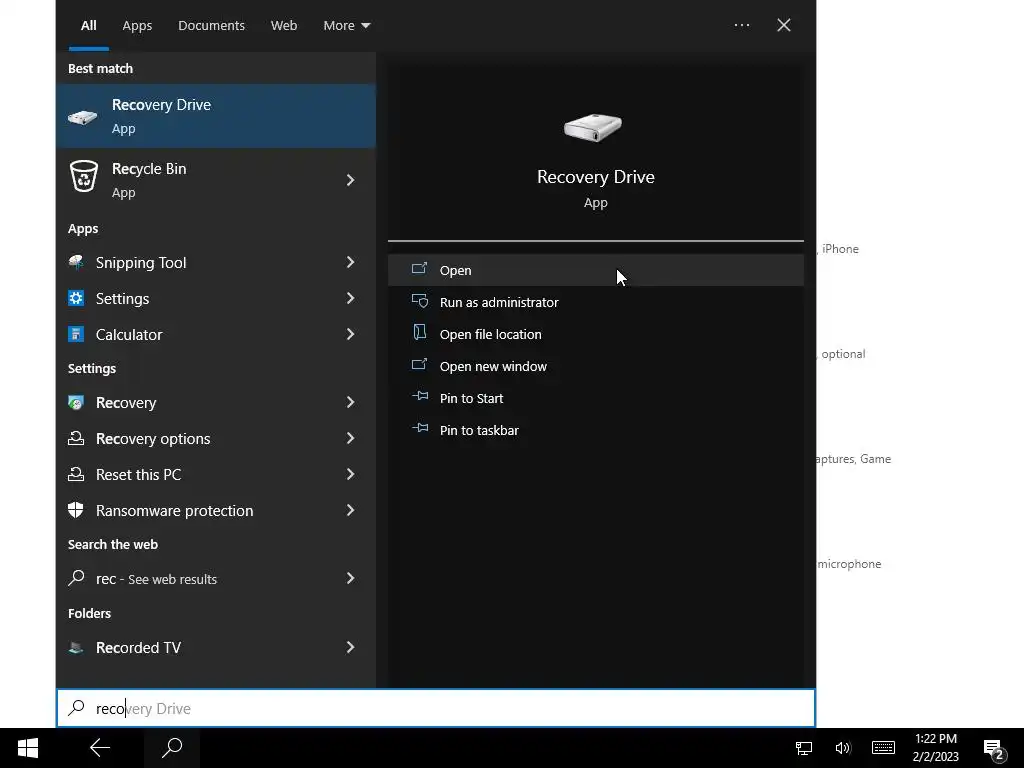Screen dimensions: 1024x768
Task: Choose Pin to Start
Action: click(x=596, y=398)
